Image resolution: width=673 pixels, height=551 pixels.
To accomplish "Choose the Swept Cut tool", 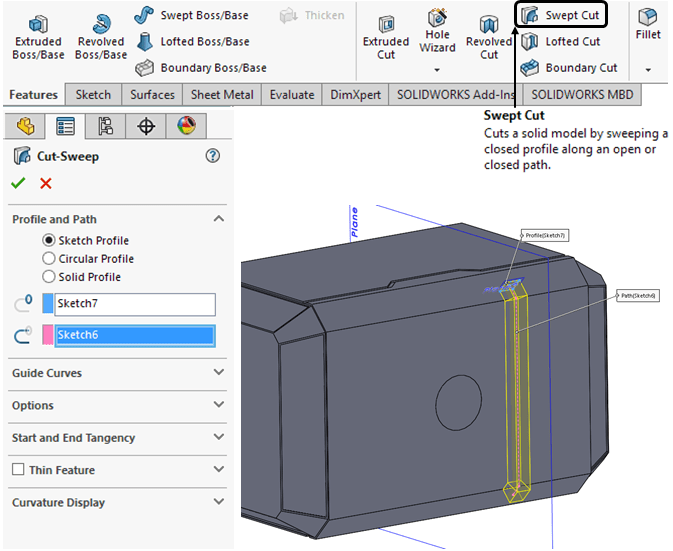I will (561, 15).
